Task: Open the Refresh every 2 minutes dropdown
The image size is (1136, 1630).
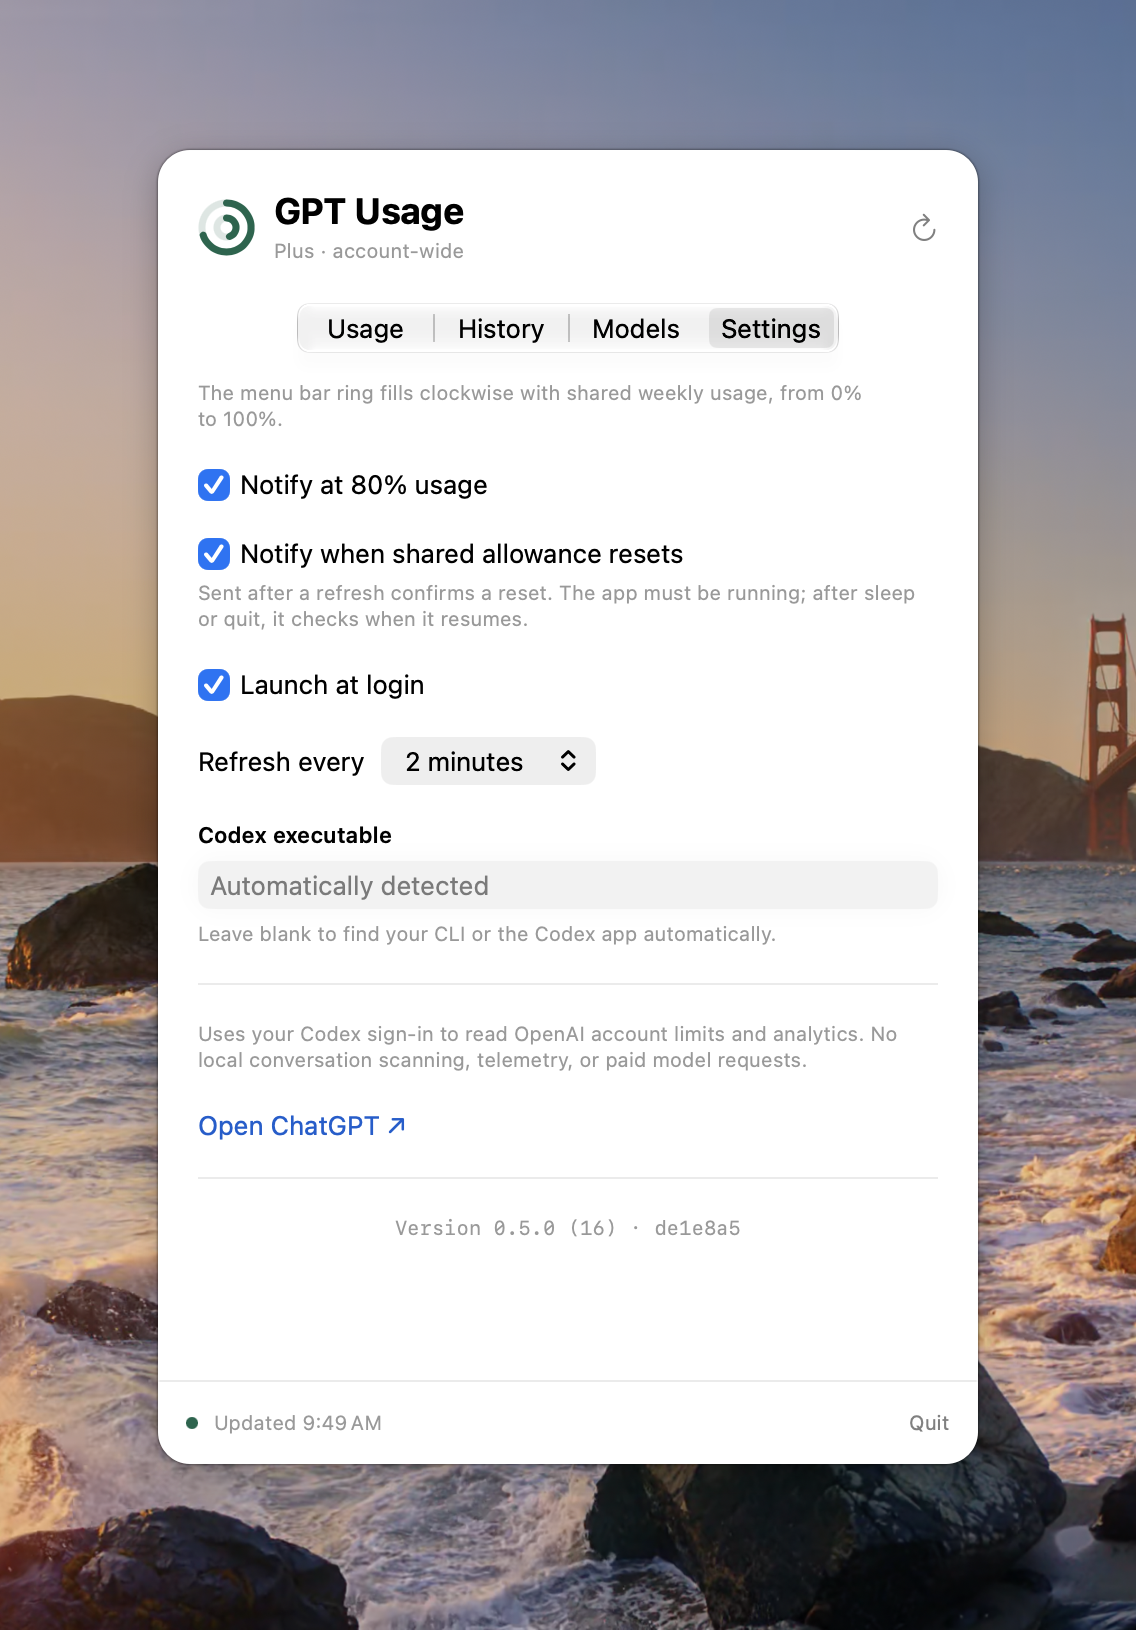Action: point(488,762)
